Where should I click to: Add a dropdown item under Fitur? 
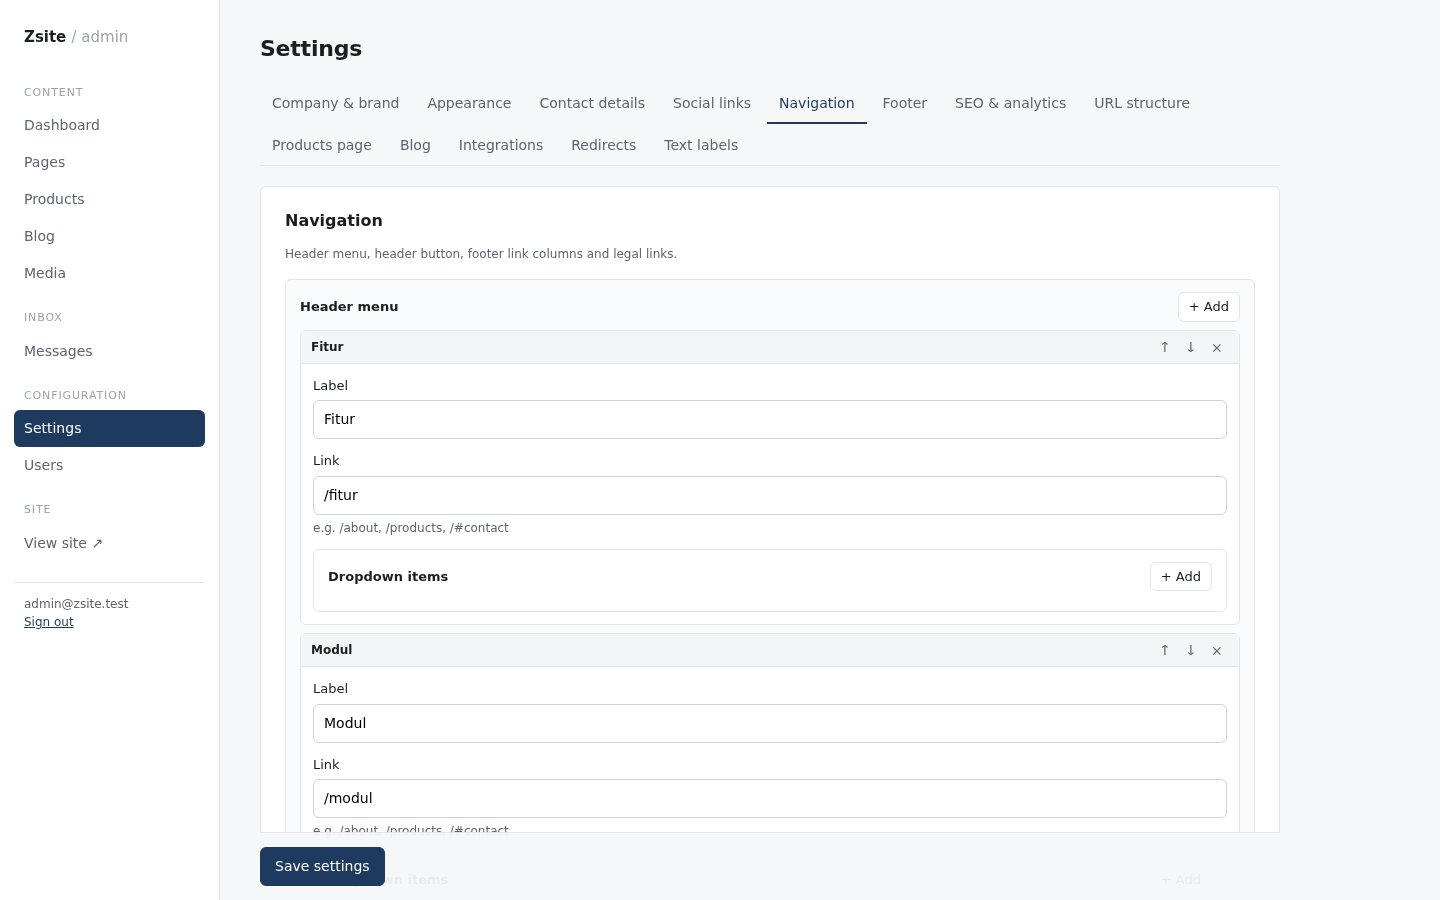click(1181, 577)
